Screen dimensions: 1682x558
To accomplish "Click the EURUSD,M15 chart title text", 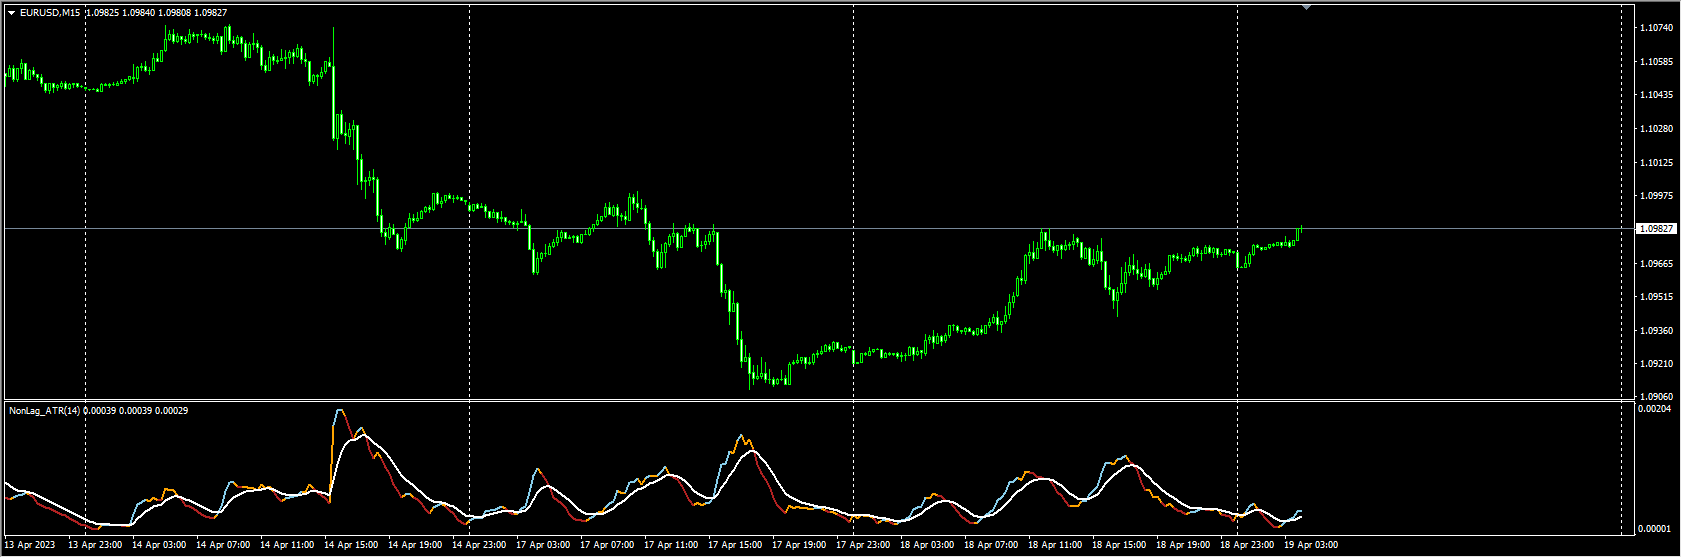I will (51, 12).
